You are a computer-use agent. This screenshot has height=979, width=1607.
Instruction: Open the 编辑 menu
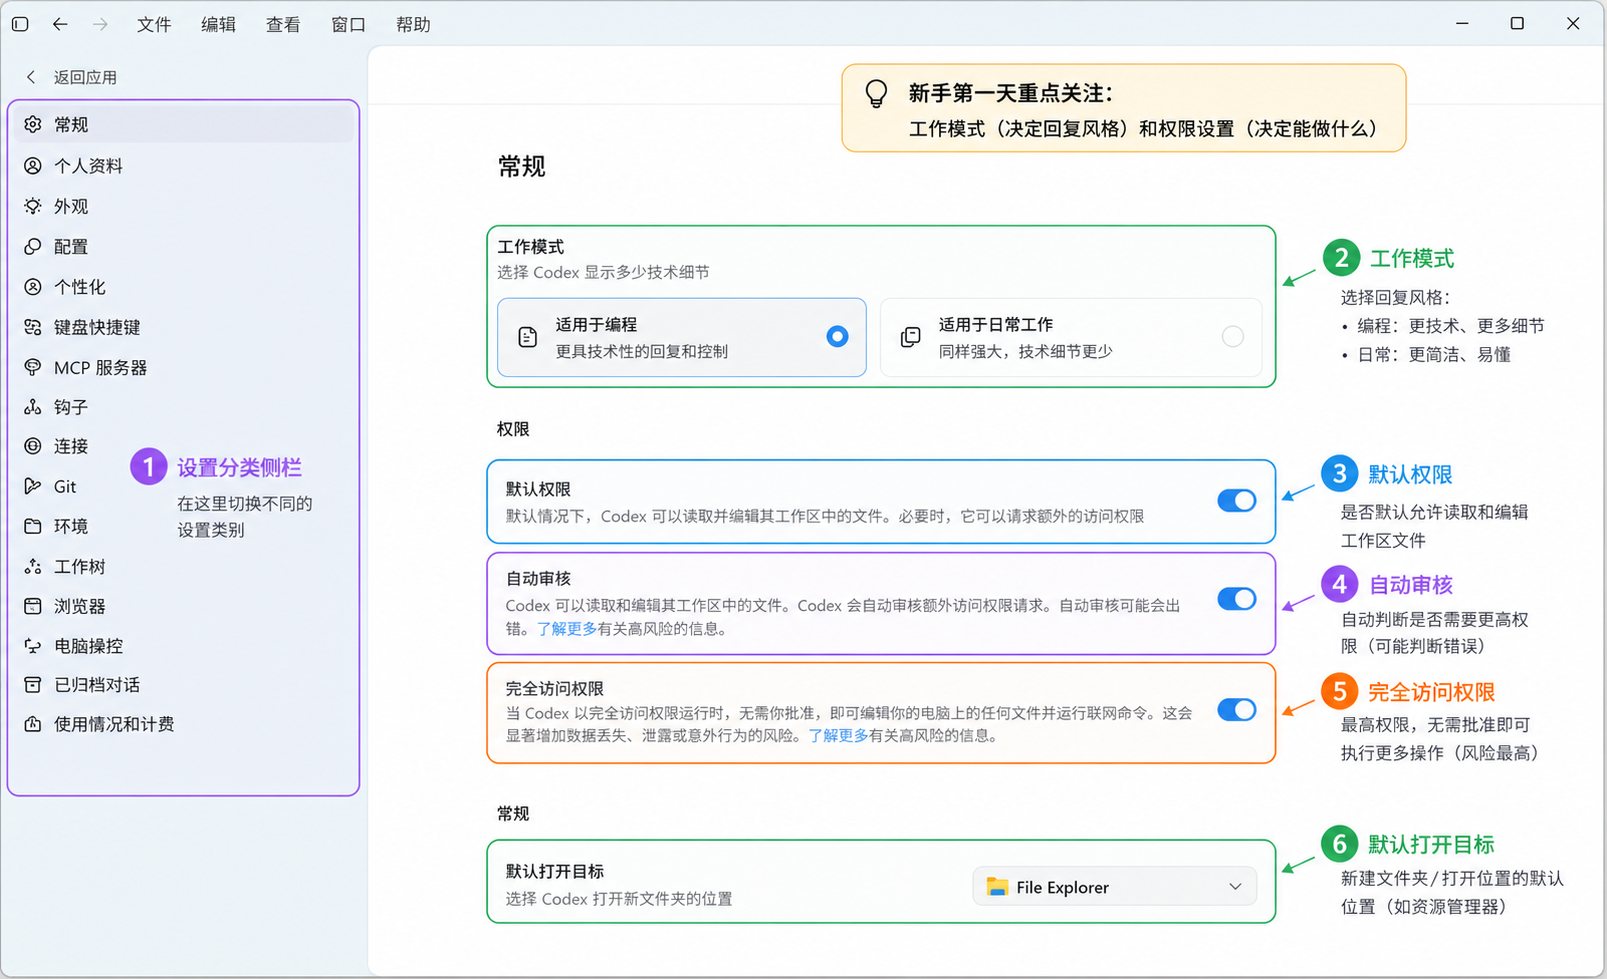point(218,24)
